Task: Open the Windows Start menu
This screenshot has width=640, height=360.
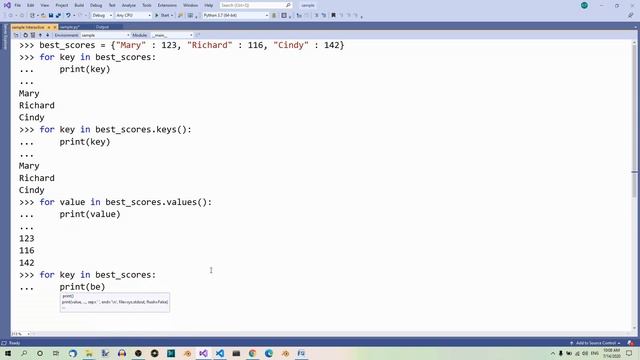Action: pyautogui.click(x=8, y=353)
